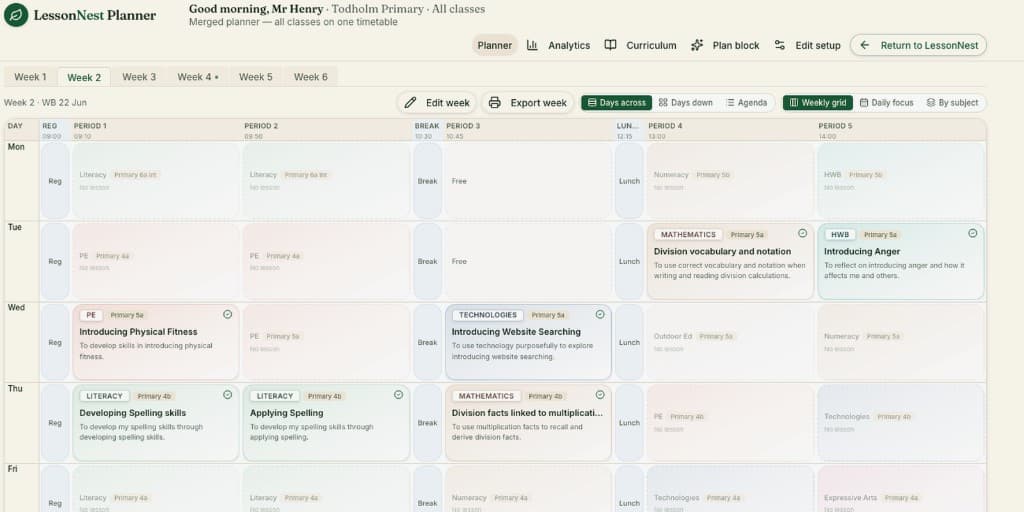Select Wednesday's empty PE Primary 5a slot
1024x512 pixels.
point(327,342)
